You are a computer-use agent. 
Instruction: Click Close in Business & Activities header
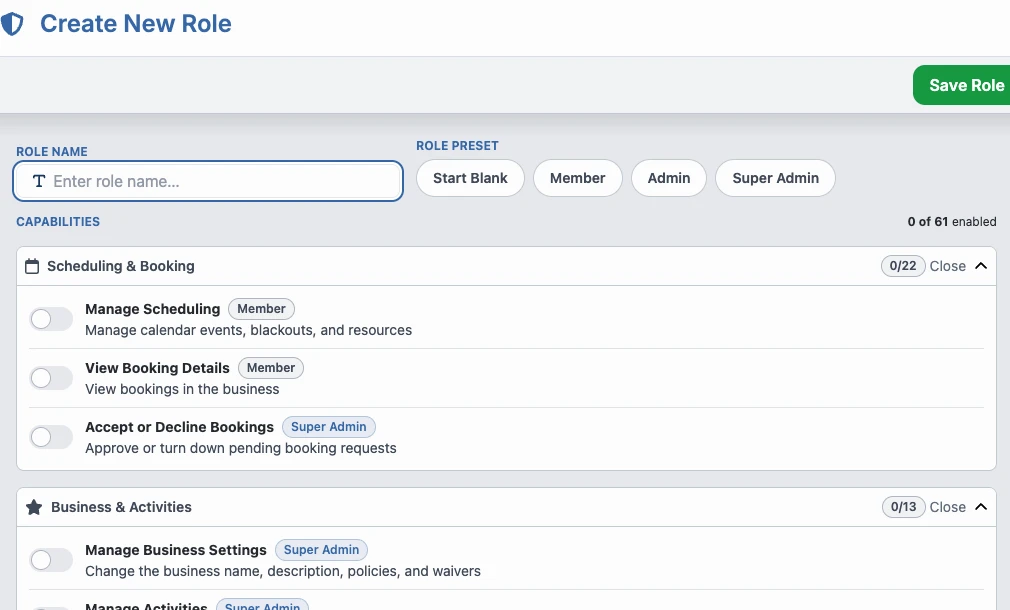point(948,507)
